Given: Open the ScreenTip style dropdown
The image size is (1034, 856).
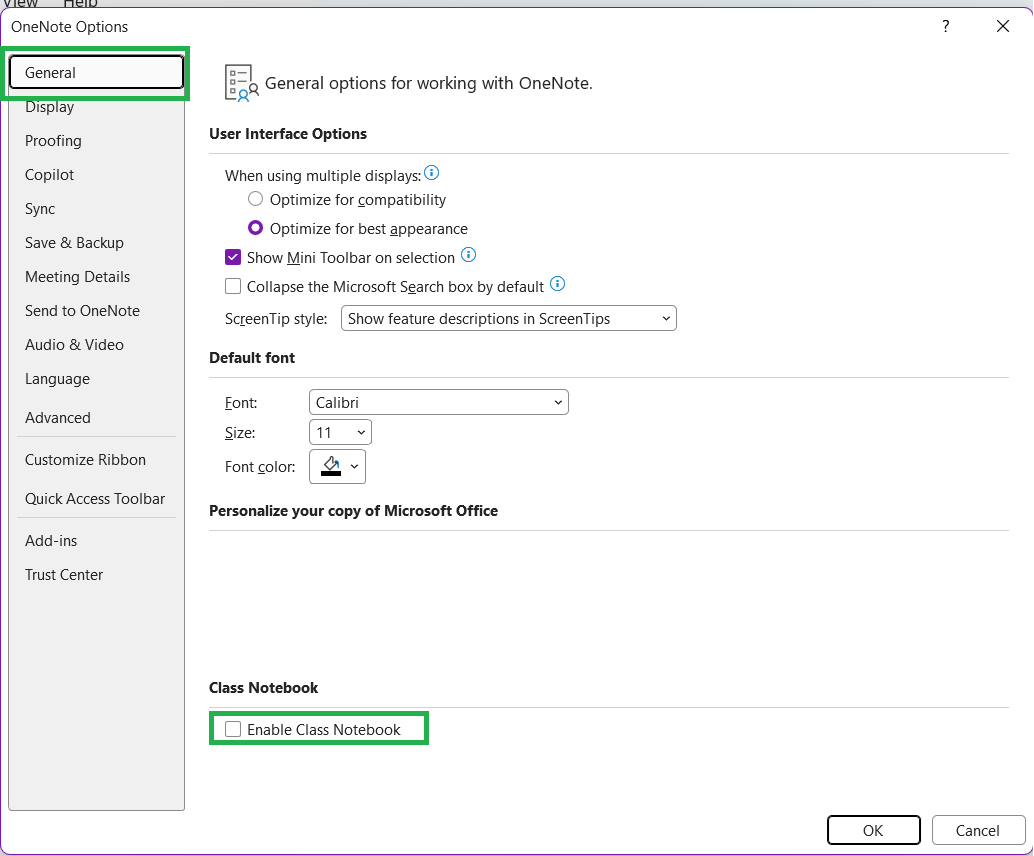Looking at the screenshot, I should pyautogui.click(x=508, y=319).
